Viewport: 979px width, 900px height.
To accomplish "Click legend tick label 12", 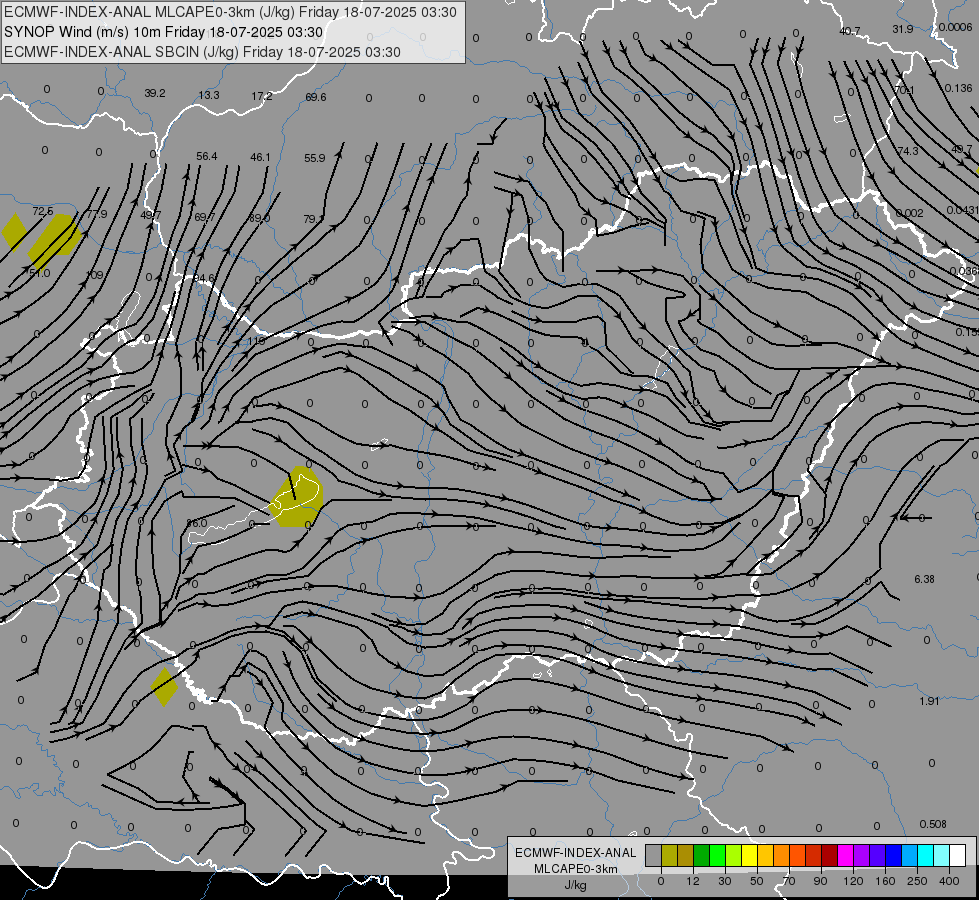I will pyautogui.click(x=692, y=881).
